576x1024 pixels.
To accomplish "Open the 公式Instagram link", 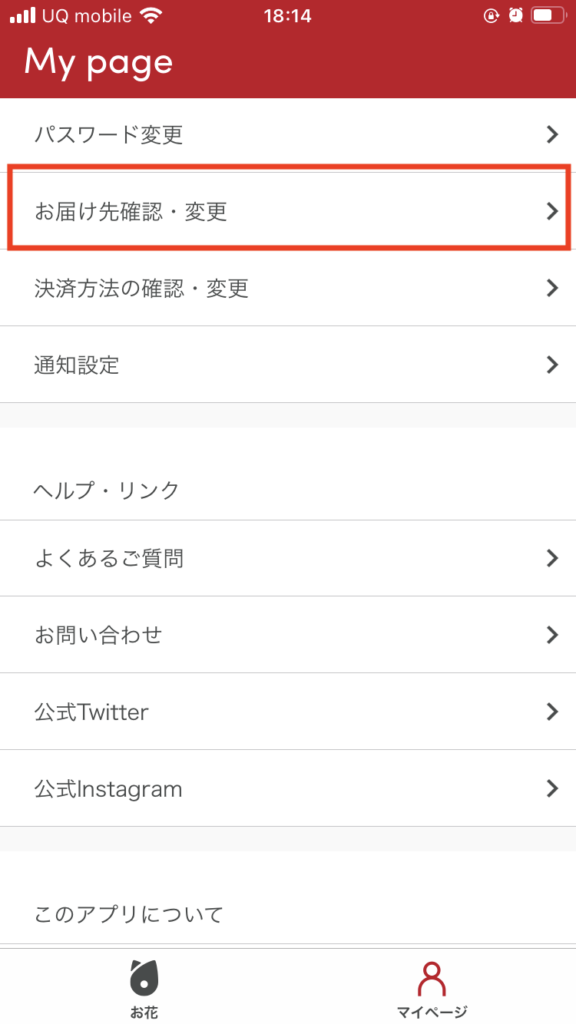I will [x=288, y=788].
